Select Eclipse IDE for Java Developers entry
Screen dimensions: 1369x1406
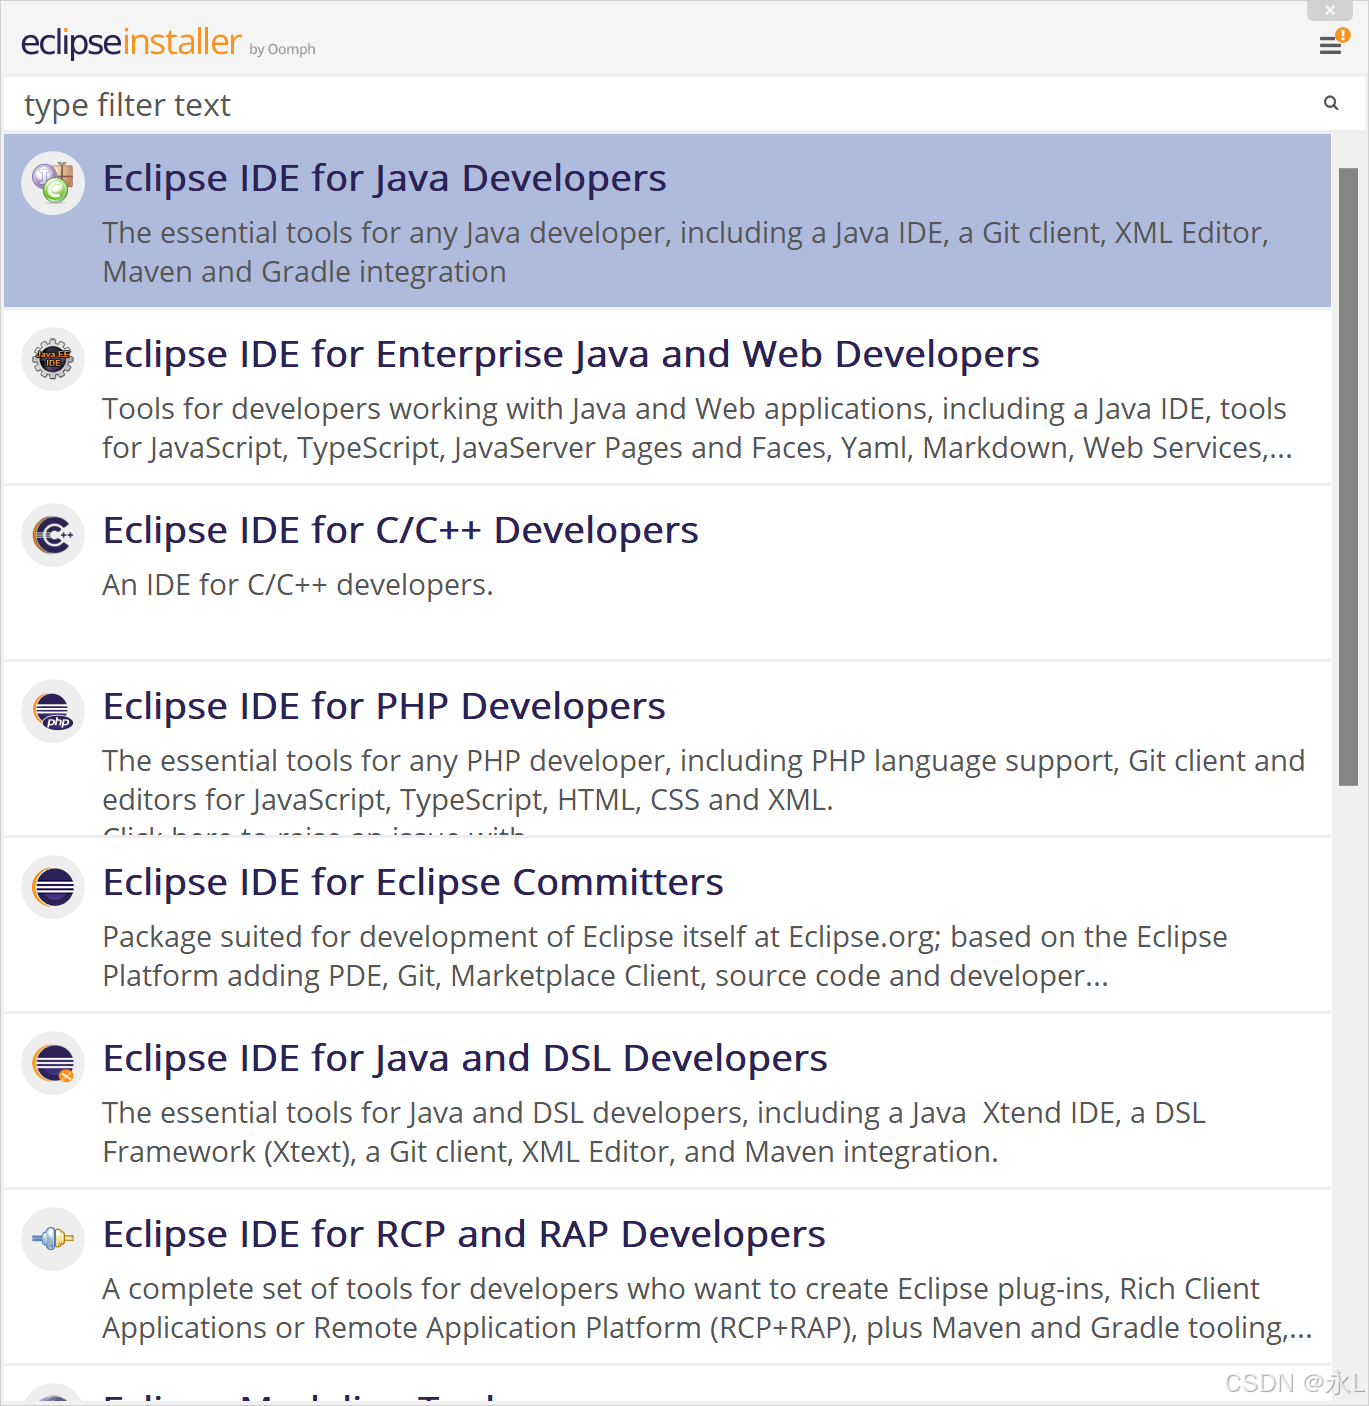[384, 178]
